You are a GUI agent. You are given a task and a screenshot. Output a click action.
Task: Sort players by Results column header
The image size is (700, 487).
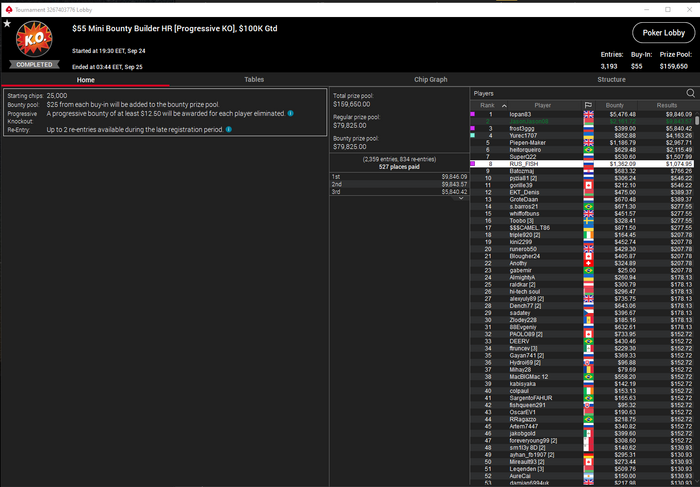click(667, 105)
